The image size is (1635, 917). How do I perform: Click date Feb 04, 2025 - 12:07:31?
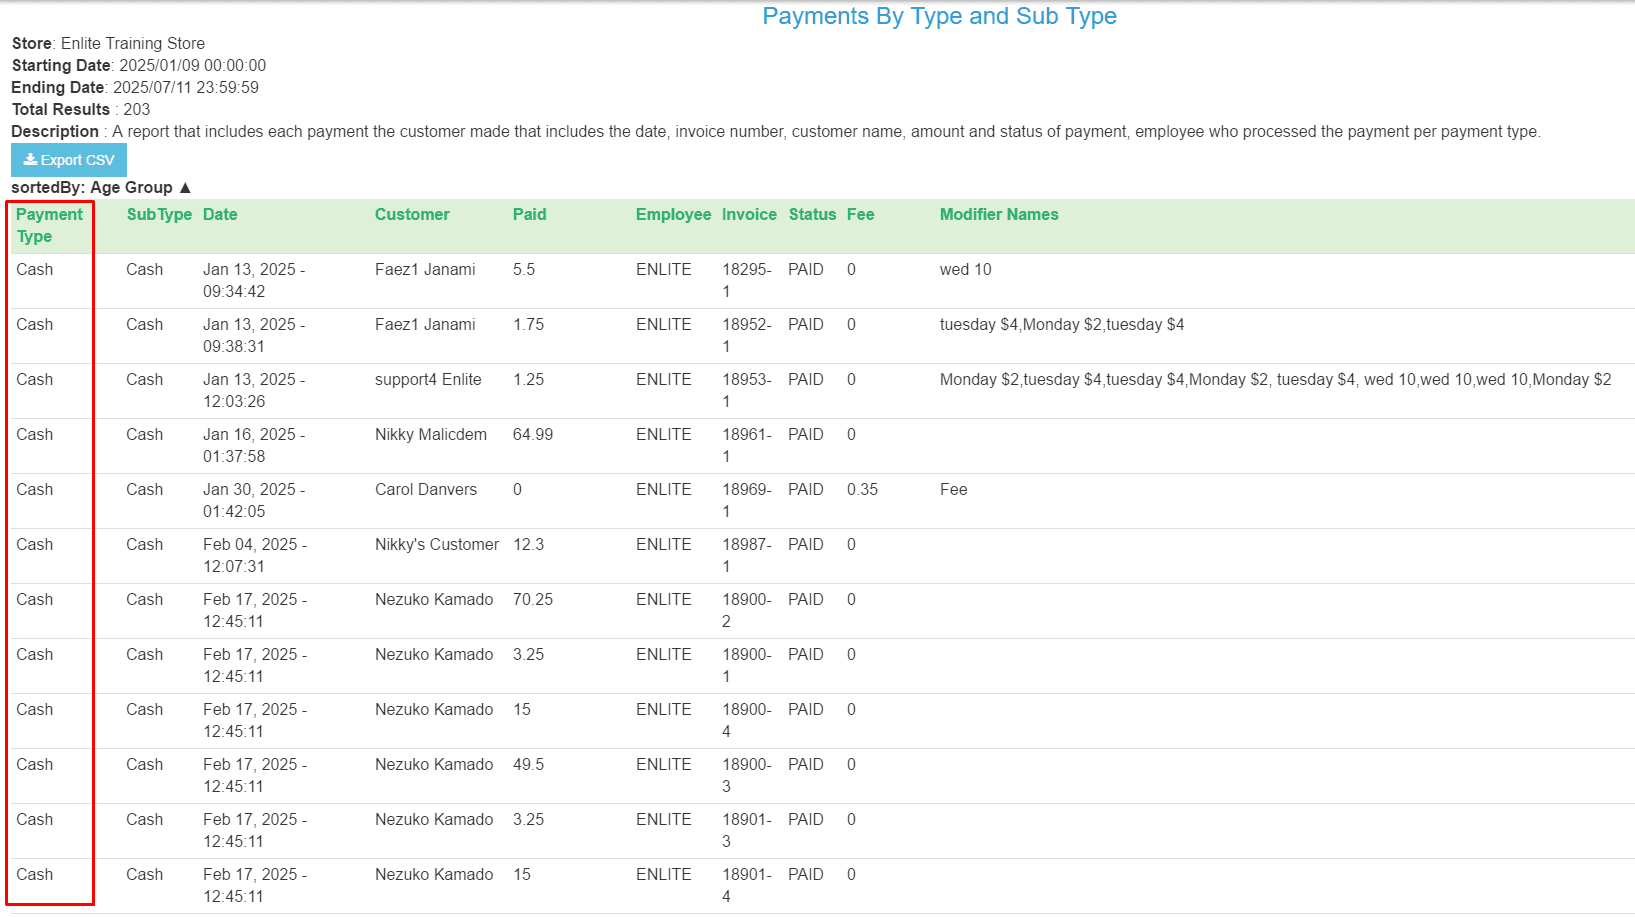(255, 556)
